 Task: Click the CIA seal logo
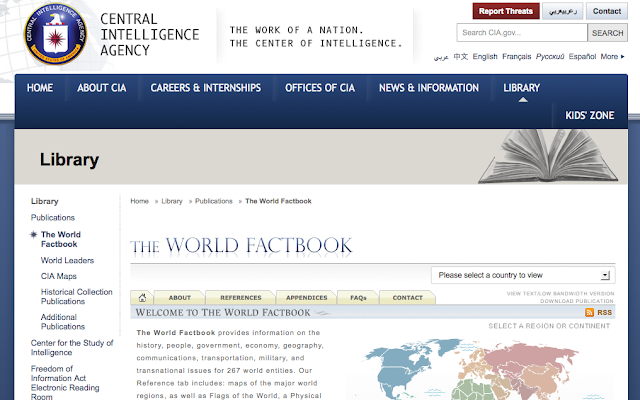(x=56, y=34)
